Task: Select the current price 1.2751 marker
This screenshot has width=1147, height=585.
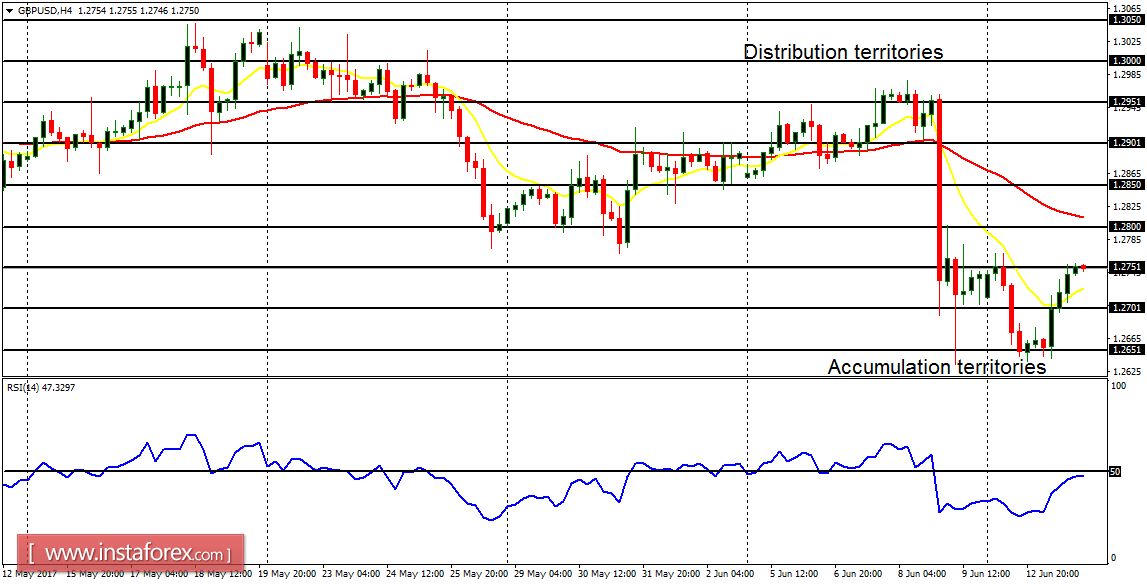Action: pyautogui.click(x=1123, y=267)
